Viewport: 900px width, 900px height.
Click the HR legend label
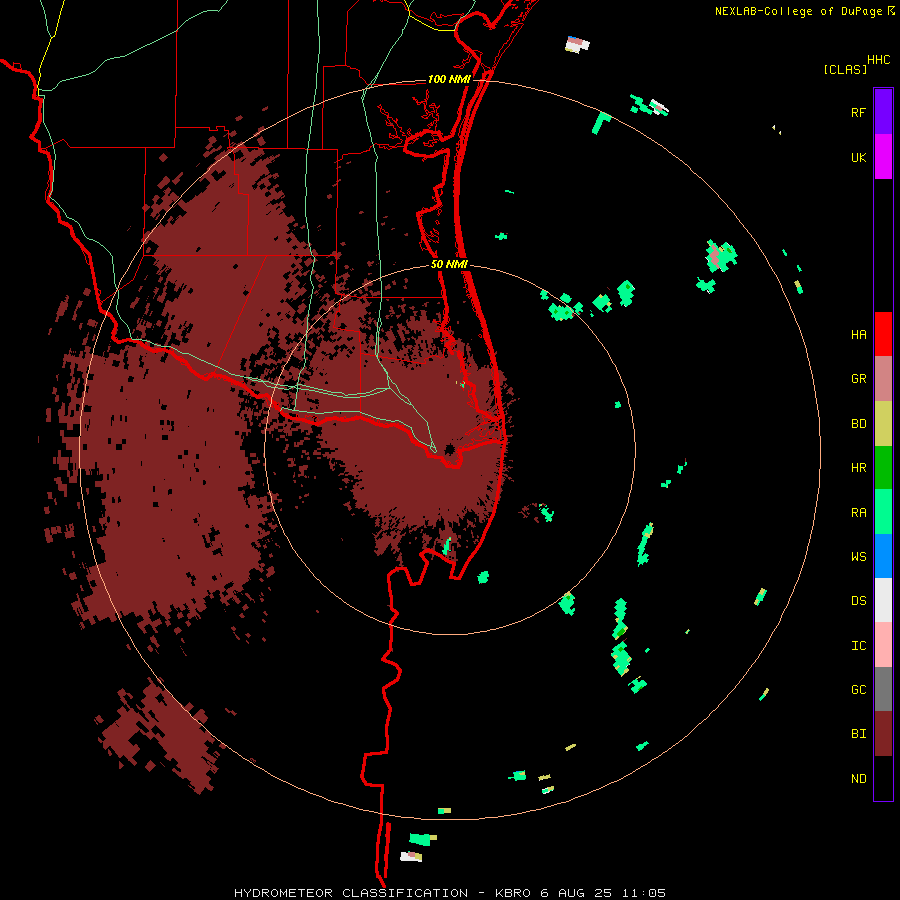click(858, 468)
